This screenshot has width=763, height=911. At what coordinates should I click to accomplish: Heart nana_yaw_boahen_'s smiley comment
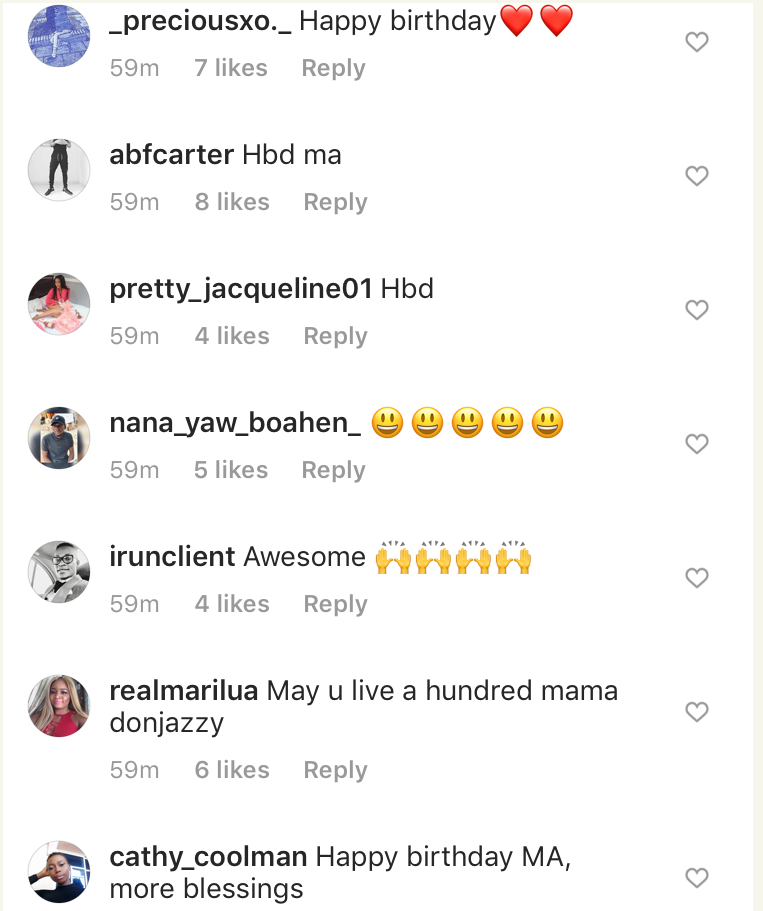click(x=696, y=444)
